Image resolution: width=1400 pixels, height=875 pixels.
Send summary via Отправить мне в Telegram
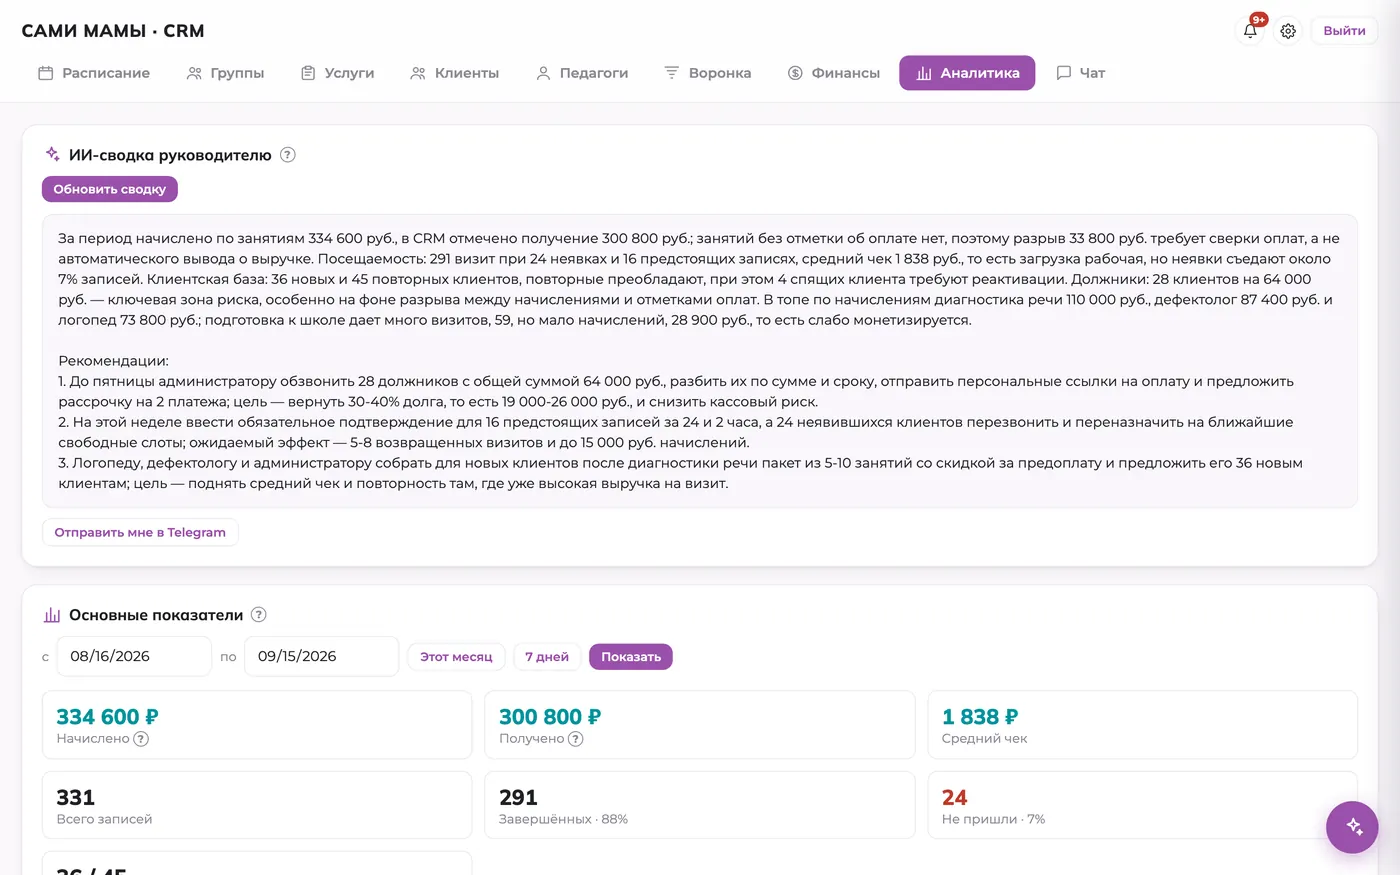140,532
